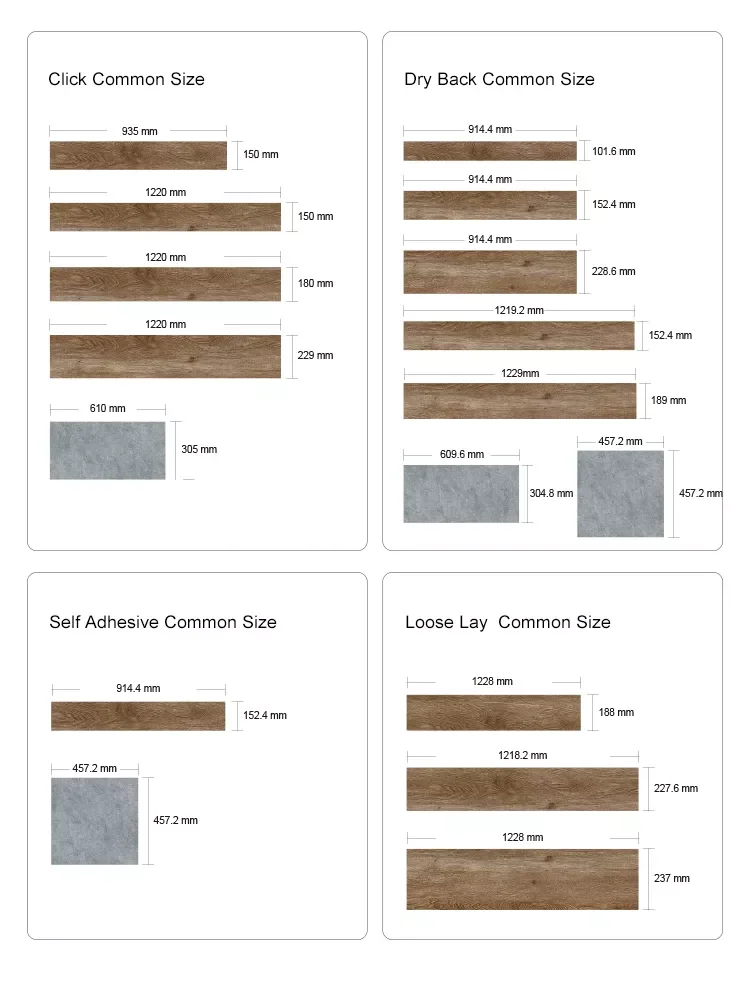Screen dimensions: 750x994
Task: Select the 1228 x 188 mm Loose Lay plank
Action: point(493,713)
